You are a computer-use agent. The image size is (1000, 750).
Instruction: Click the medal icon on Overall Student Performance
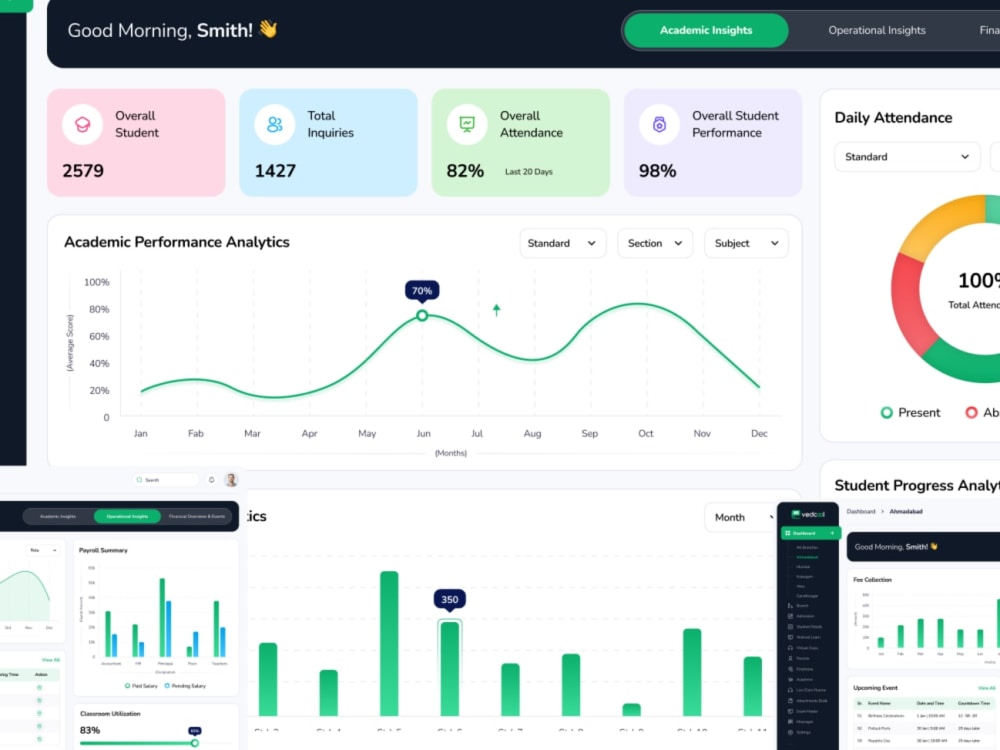point(659,124)
